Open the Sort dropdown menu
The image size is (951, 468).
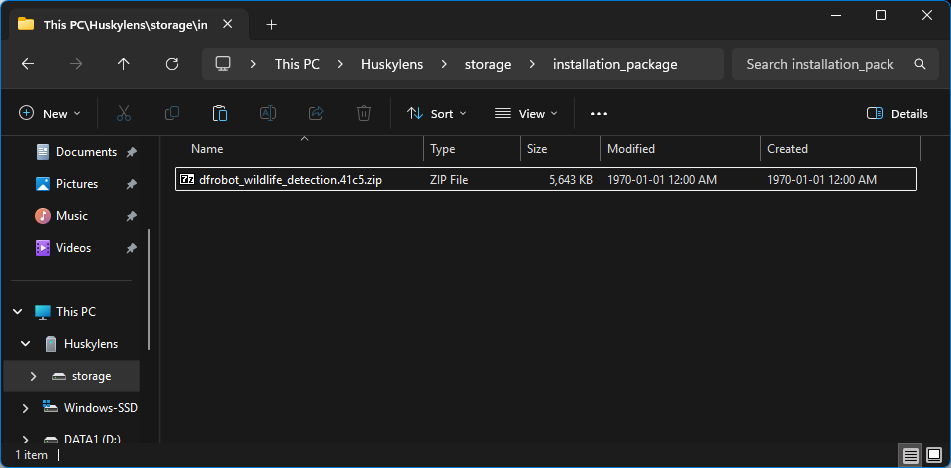click(x=437, y=114)
